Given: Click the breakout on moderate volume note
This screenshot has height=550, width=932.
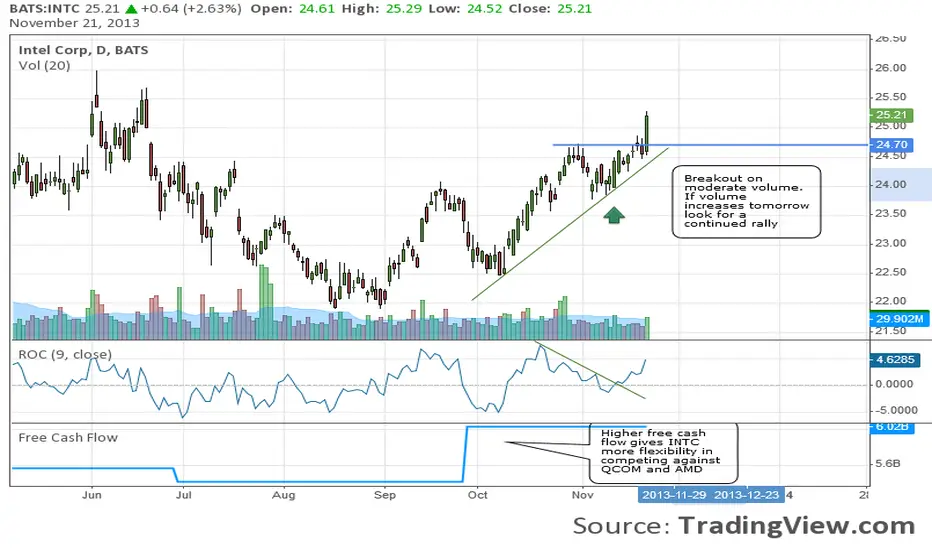Looking at the screenshot, I should click(x=747, y=202).
